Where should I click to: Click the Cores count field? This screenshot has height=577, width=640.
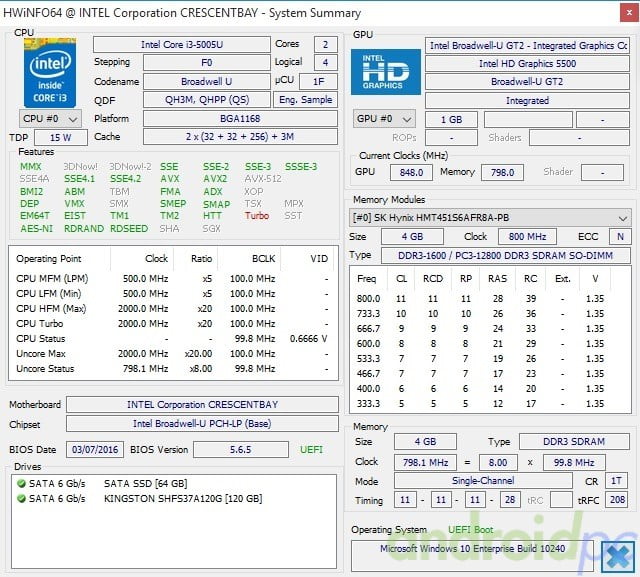[x=326, y=44]
